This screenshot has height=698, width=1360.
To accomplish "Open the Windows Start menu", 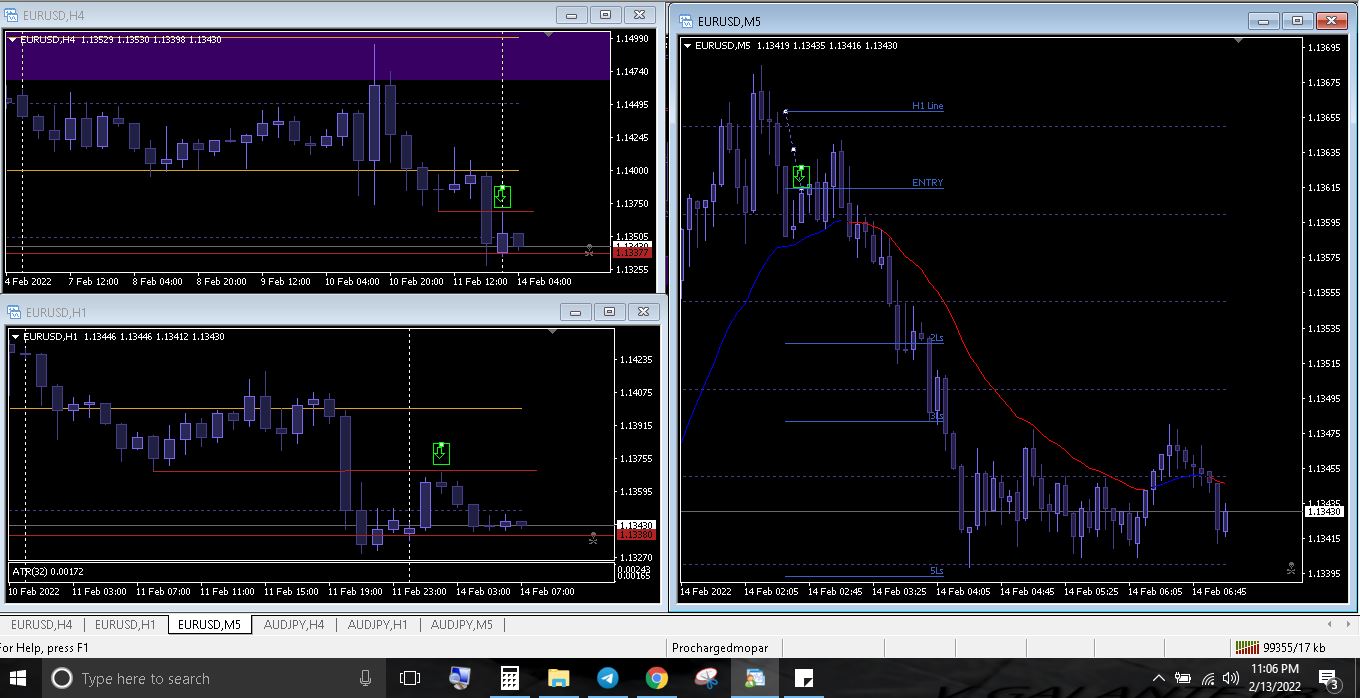I will [x=18, y=678].
